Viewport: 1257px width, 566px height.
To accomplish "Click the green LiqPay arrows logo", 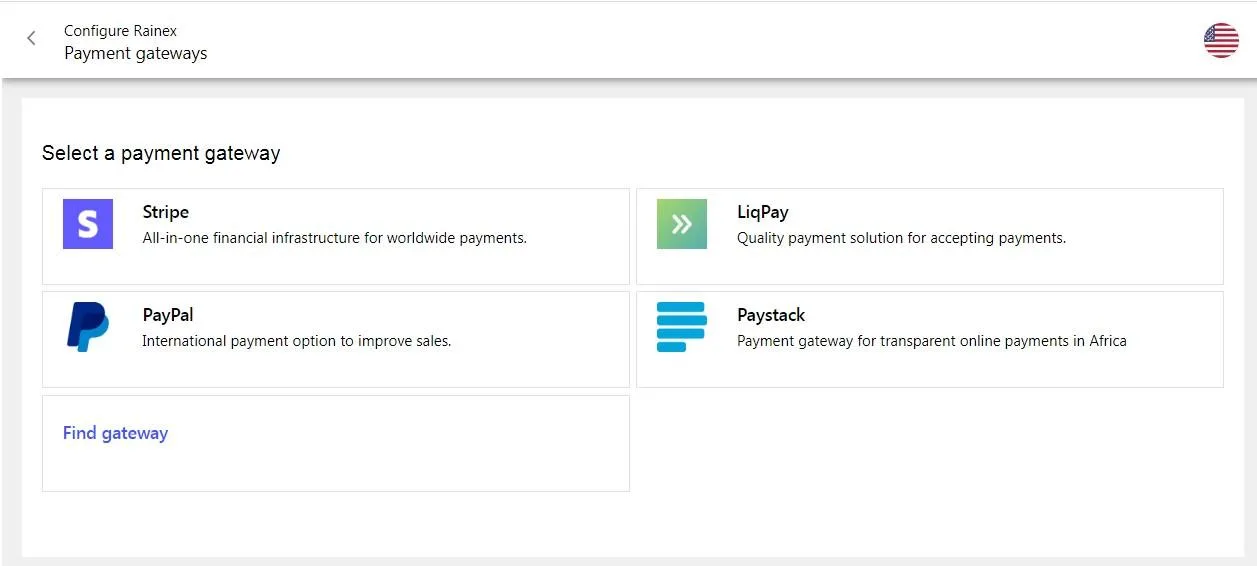I will coord(682,224).
